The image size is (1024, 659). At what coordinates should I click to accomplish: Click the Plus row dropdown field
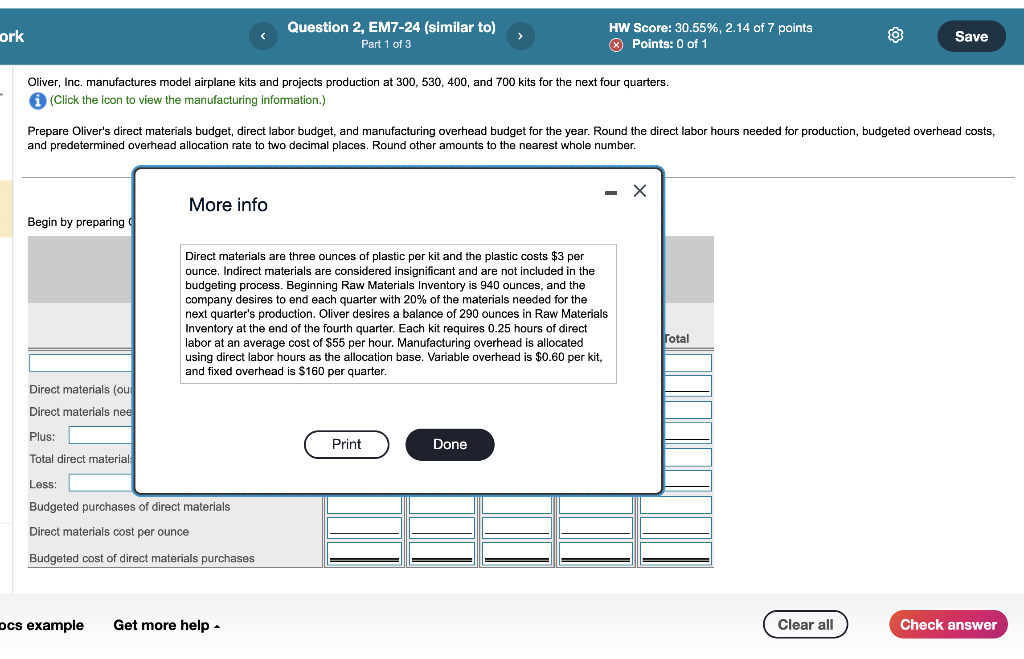tap(101, 435)
